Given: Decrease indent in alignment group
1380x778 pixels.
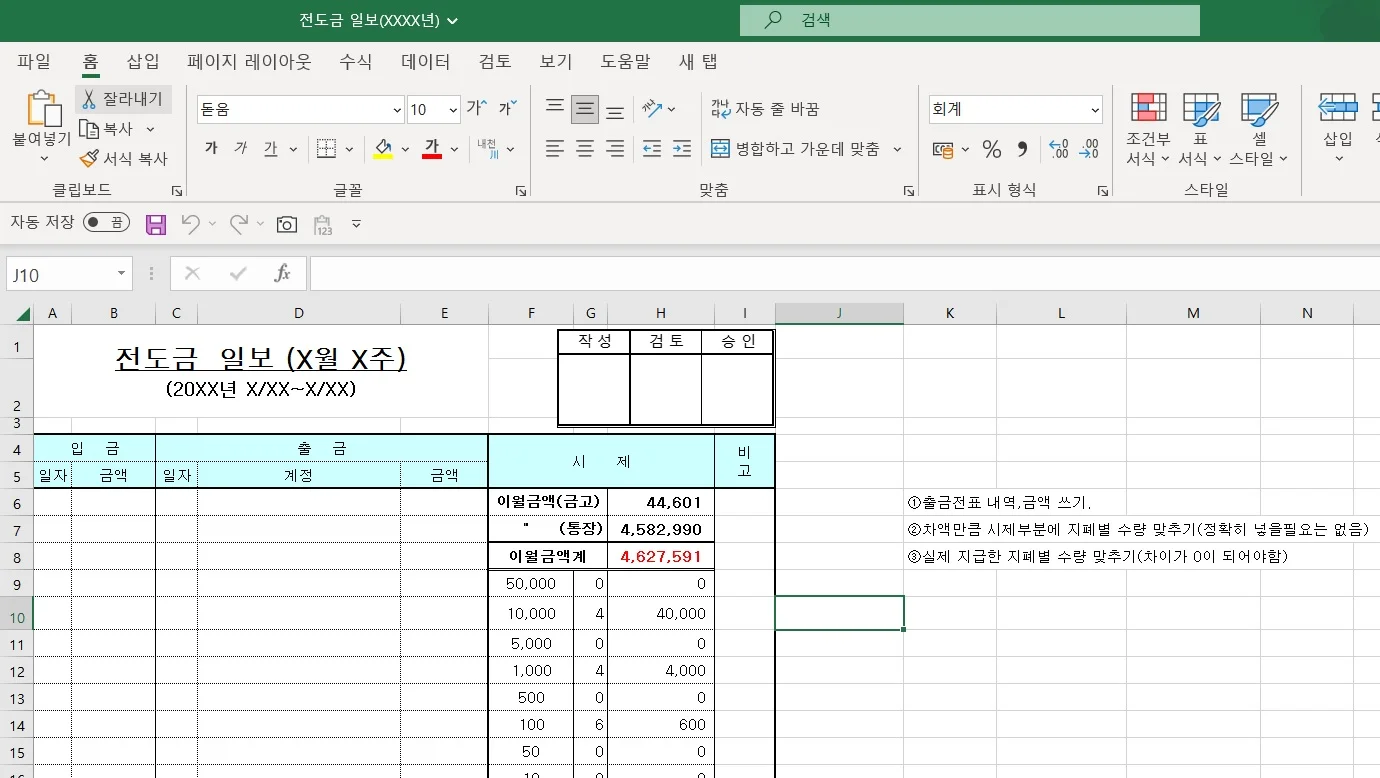Looking at the screenshot, I should click(652, 149).
